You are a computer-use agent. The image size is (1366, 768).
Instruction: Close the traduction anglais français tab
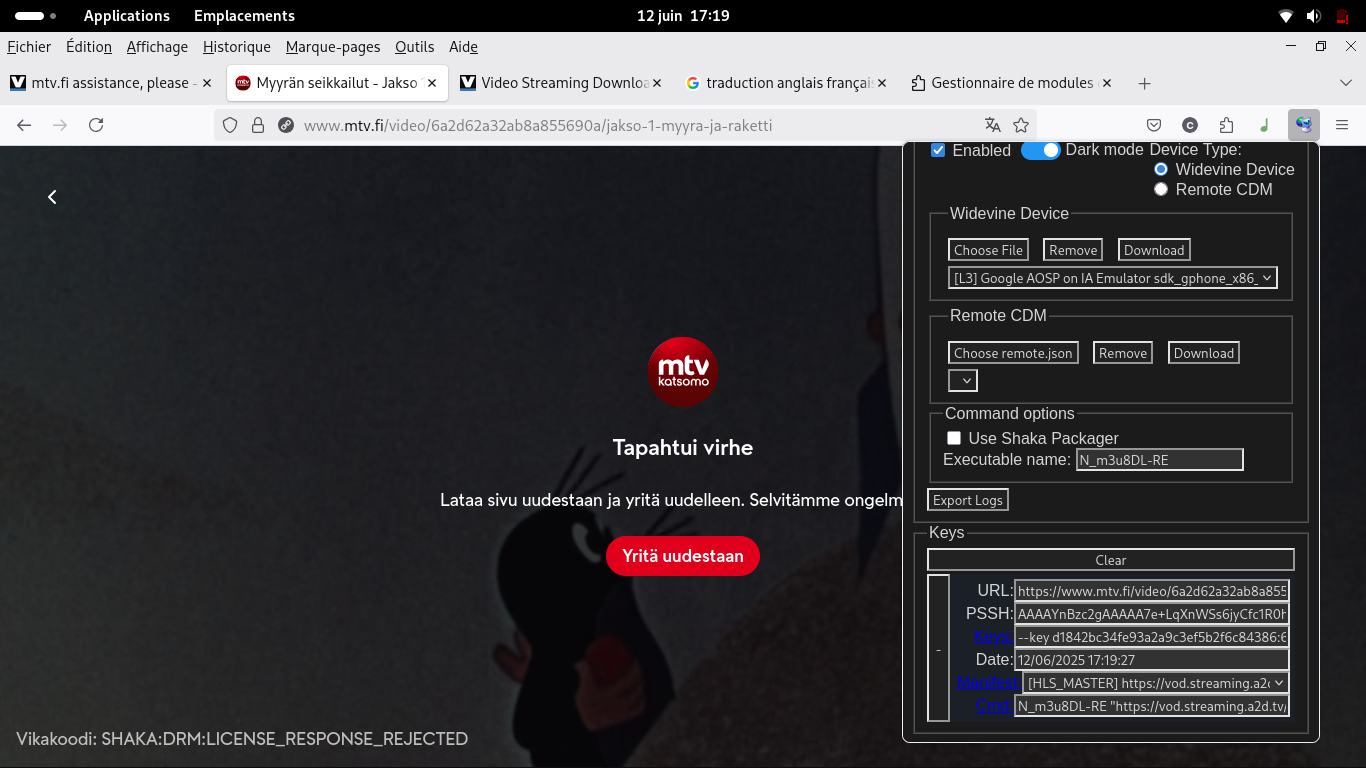point(882,83)
